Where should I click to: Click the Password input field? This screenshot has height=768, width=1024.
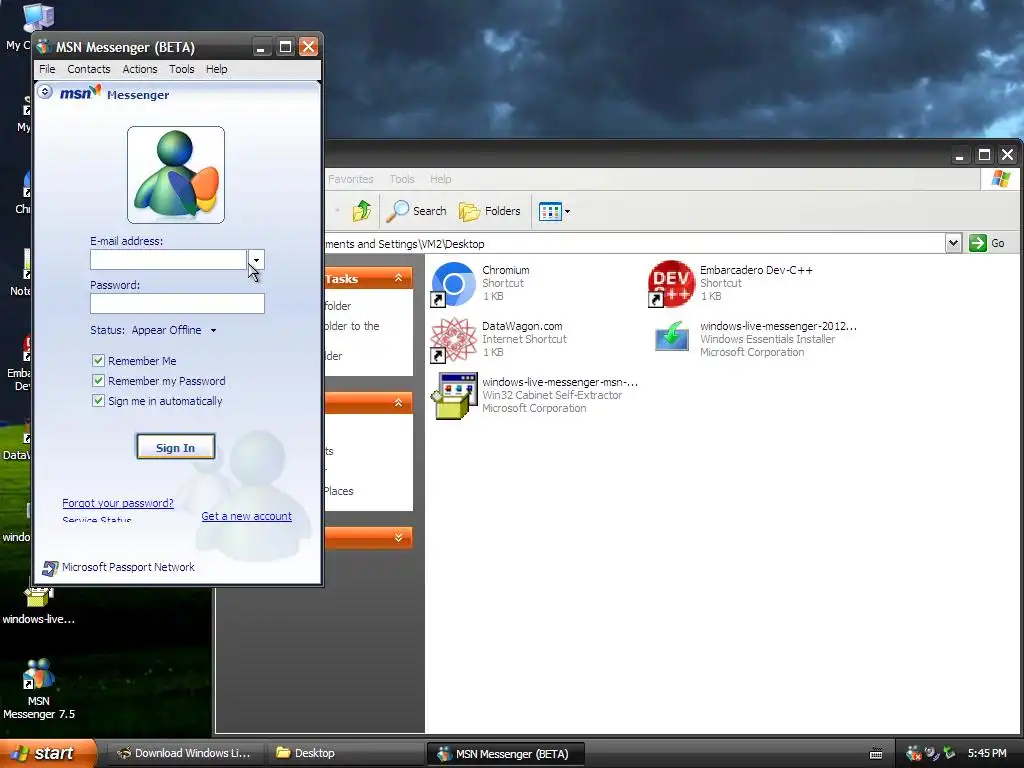178,304
